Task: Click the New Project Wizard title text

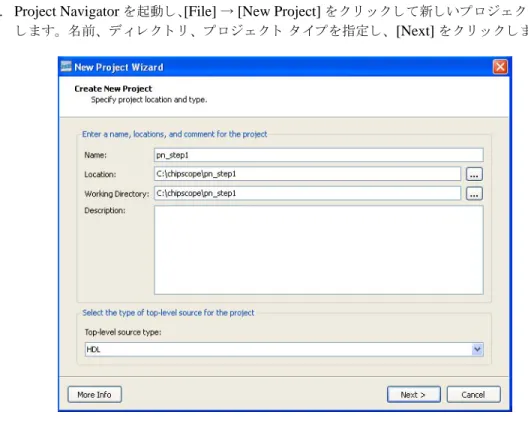Action: point(119,67)
